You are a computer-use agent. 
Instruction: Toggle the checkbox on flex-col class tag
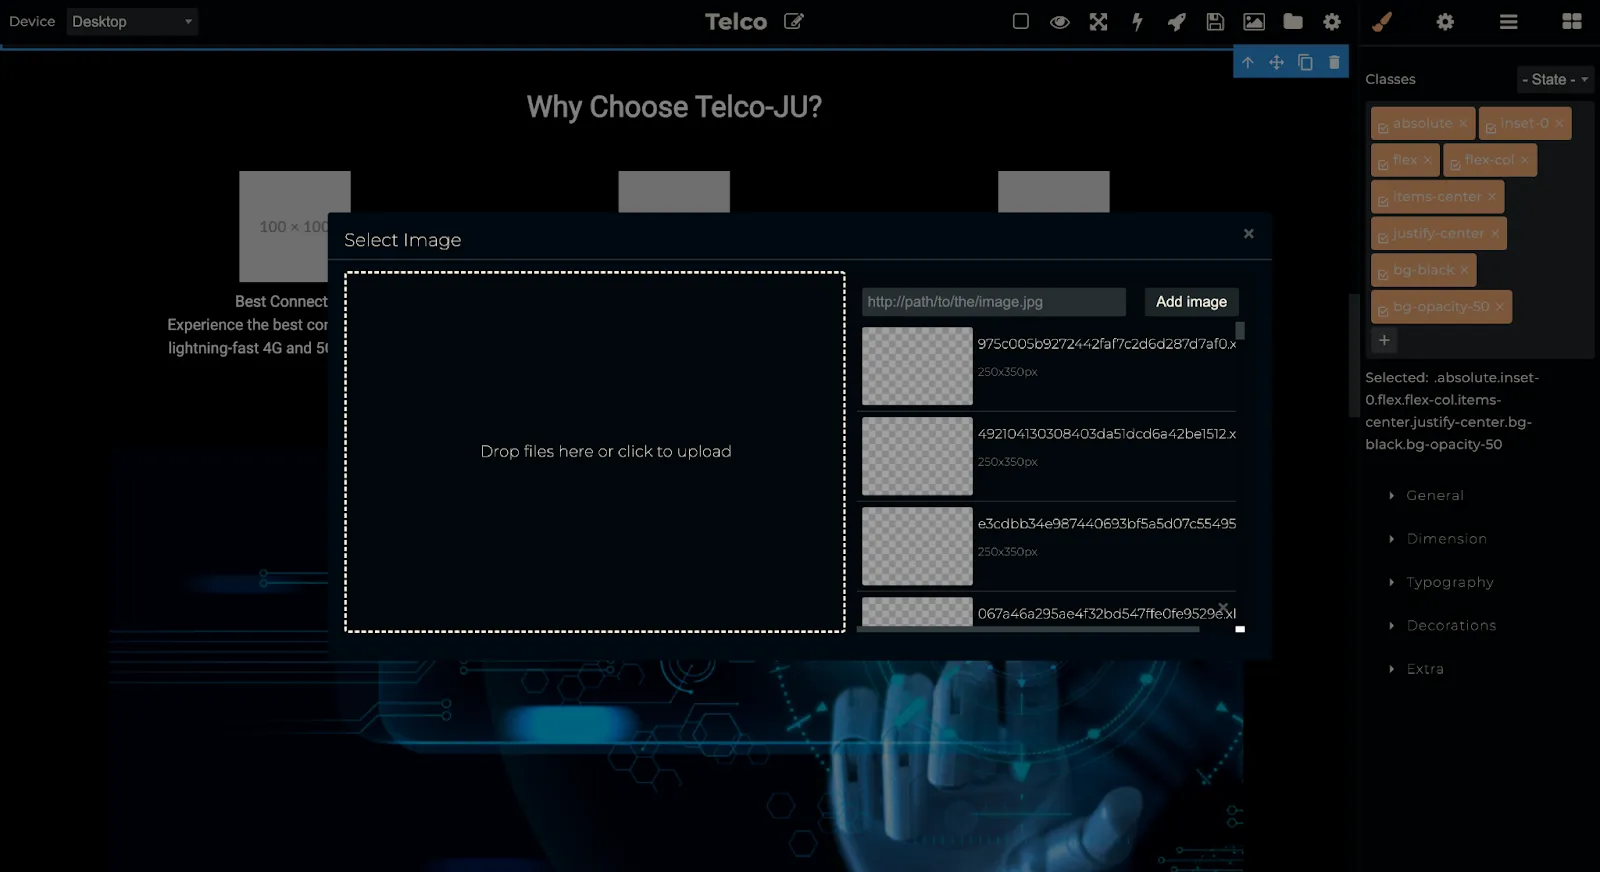(1455, 164)
